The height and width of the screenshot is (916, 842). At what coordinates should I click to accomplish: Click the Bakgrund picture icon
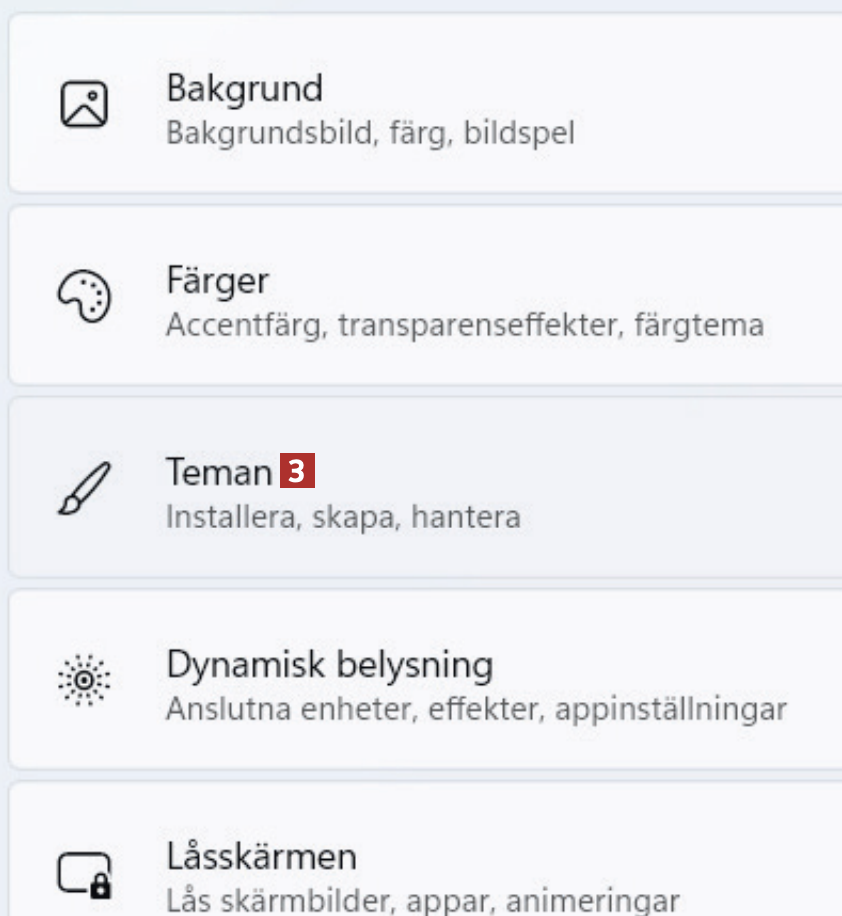pyautogui.click(x=84, y=104)
